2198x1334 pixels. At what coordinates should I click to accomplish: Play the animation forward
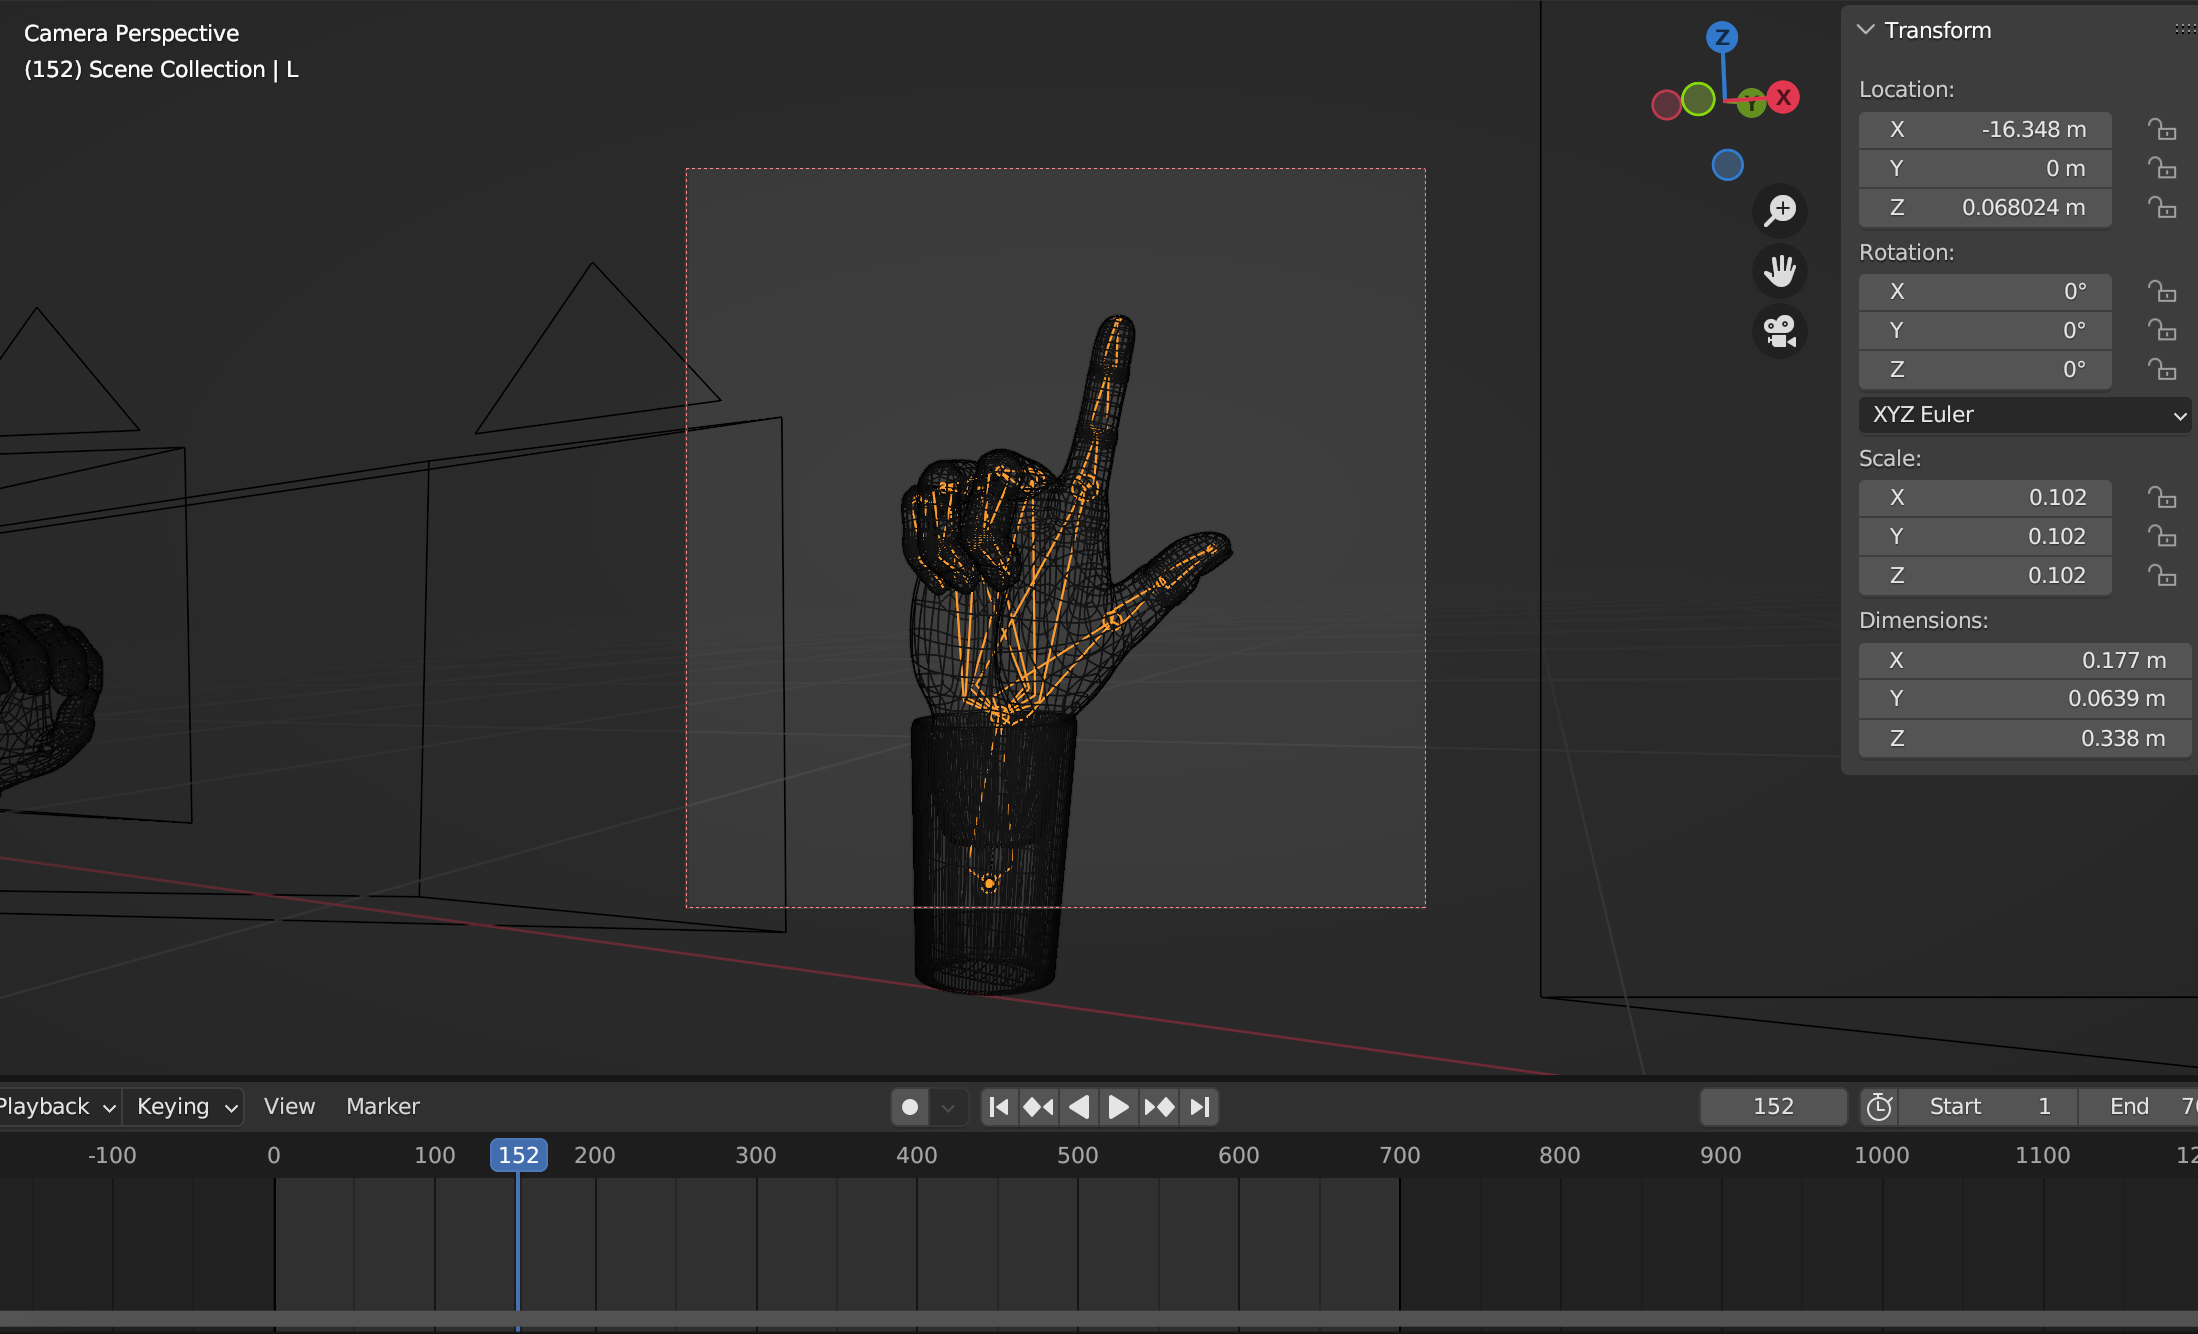[x=1118, y=1107]
